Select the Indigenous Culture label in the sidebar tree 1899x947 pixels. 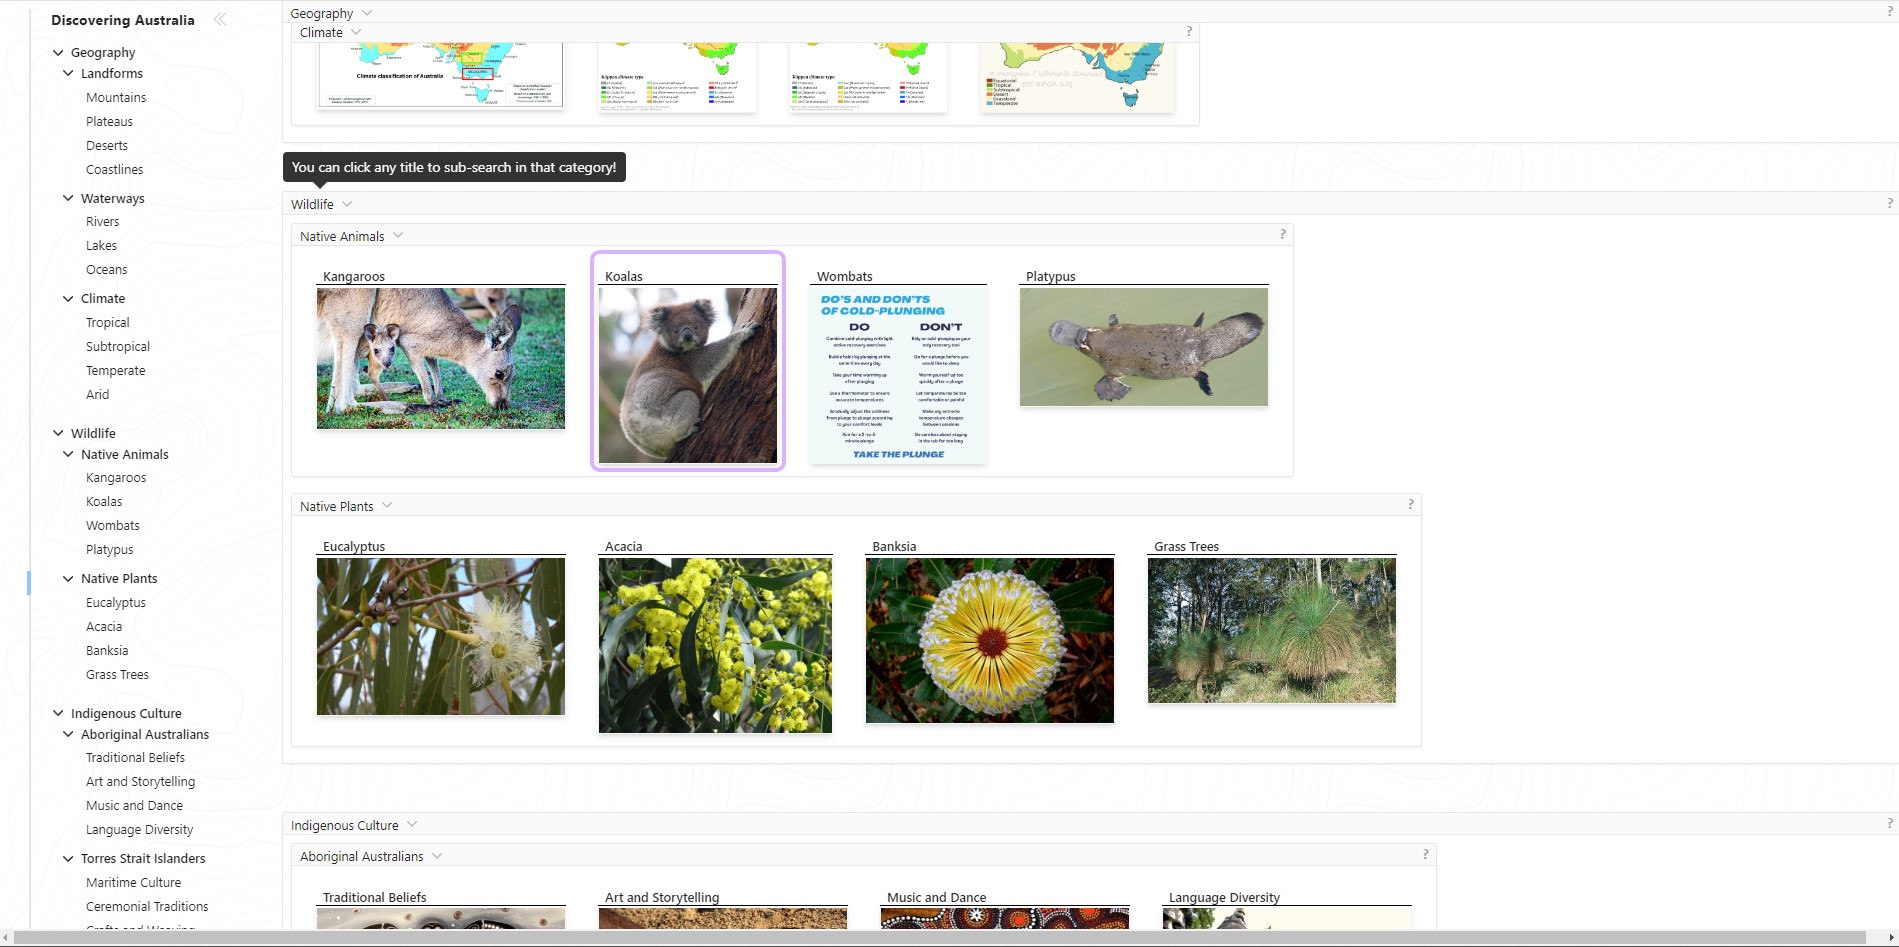click(126, 713)
